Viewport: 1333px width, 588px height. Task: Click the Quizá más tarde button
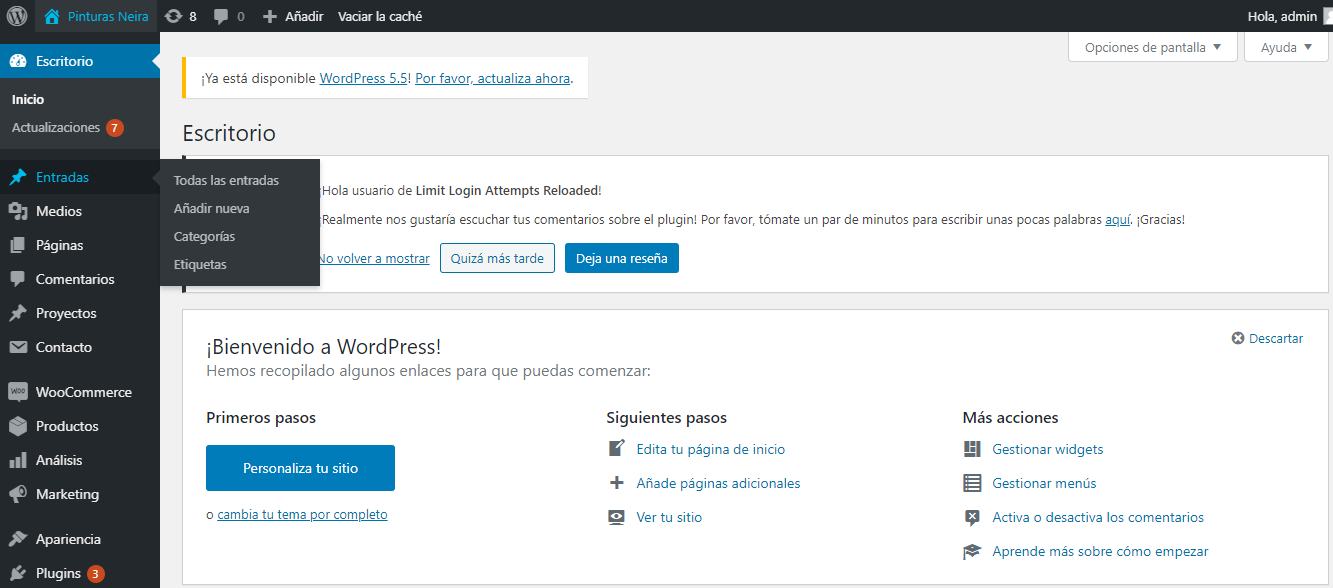click(497, 258)
